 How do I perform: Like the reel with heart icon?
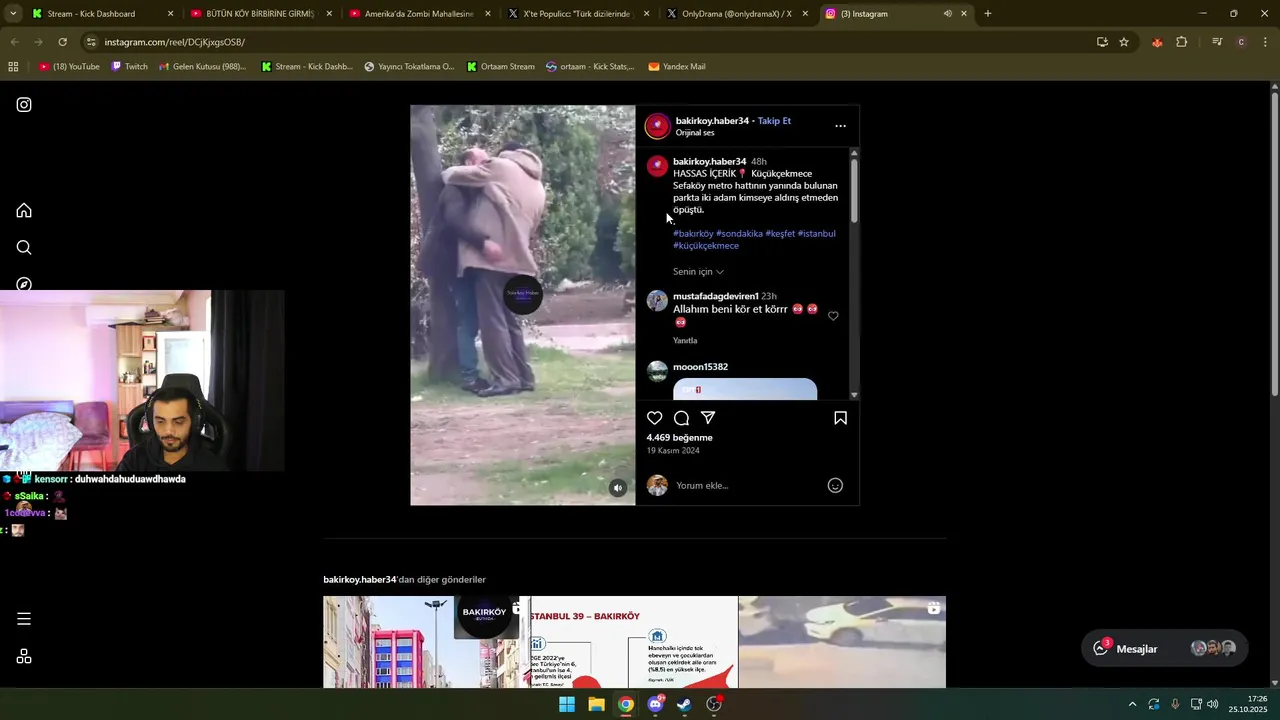click(654, 418)
